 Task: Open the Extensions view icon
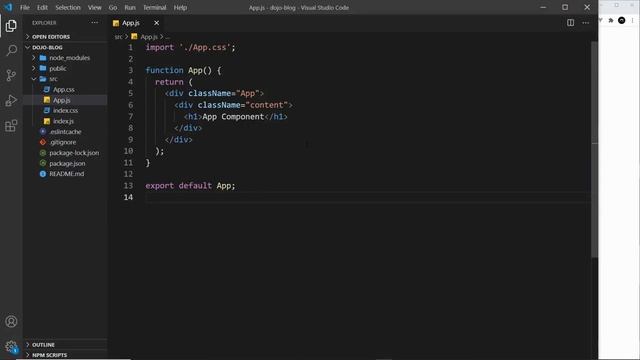tap(11, 126)
